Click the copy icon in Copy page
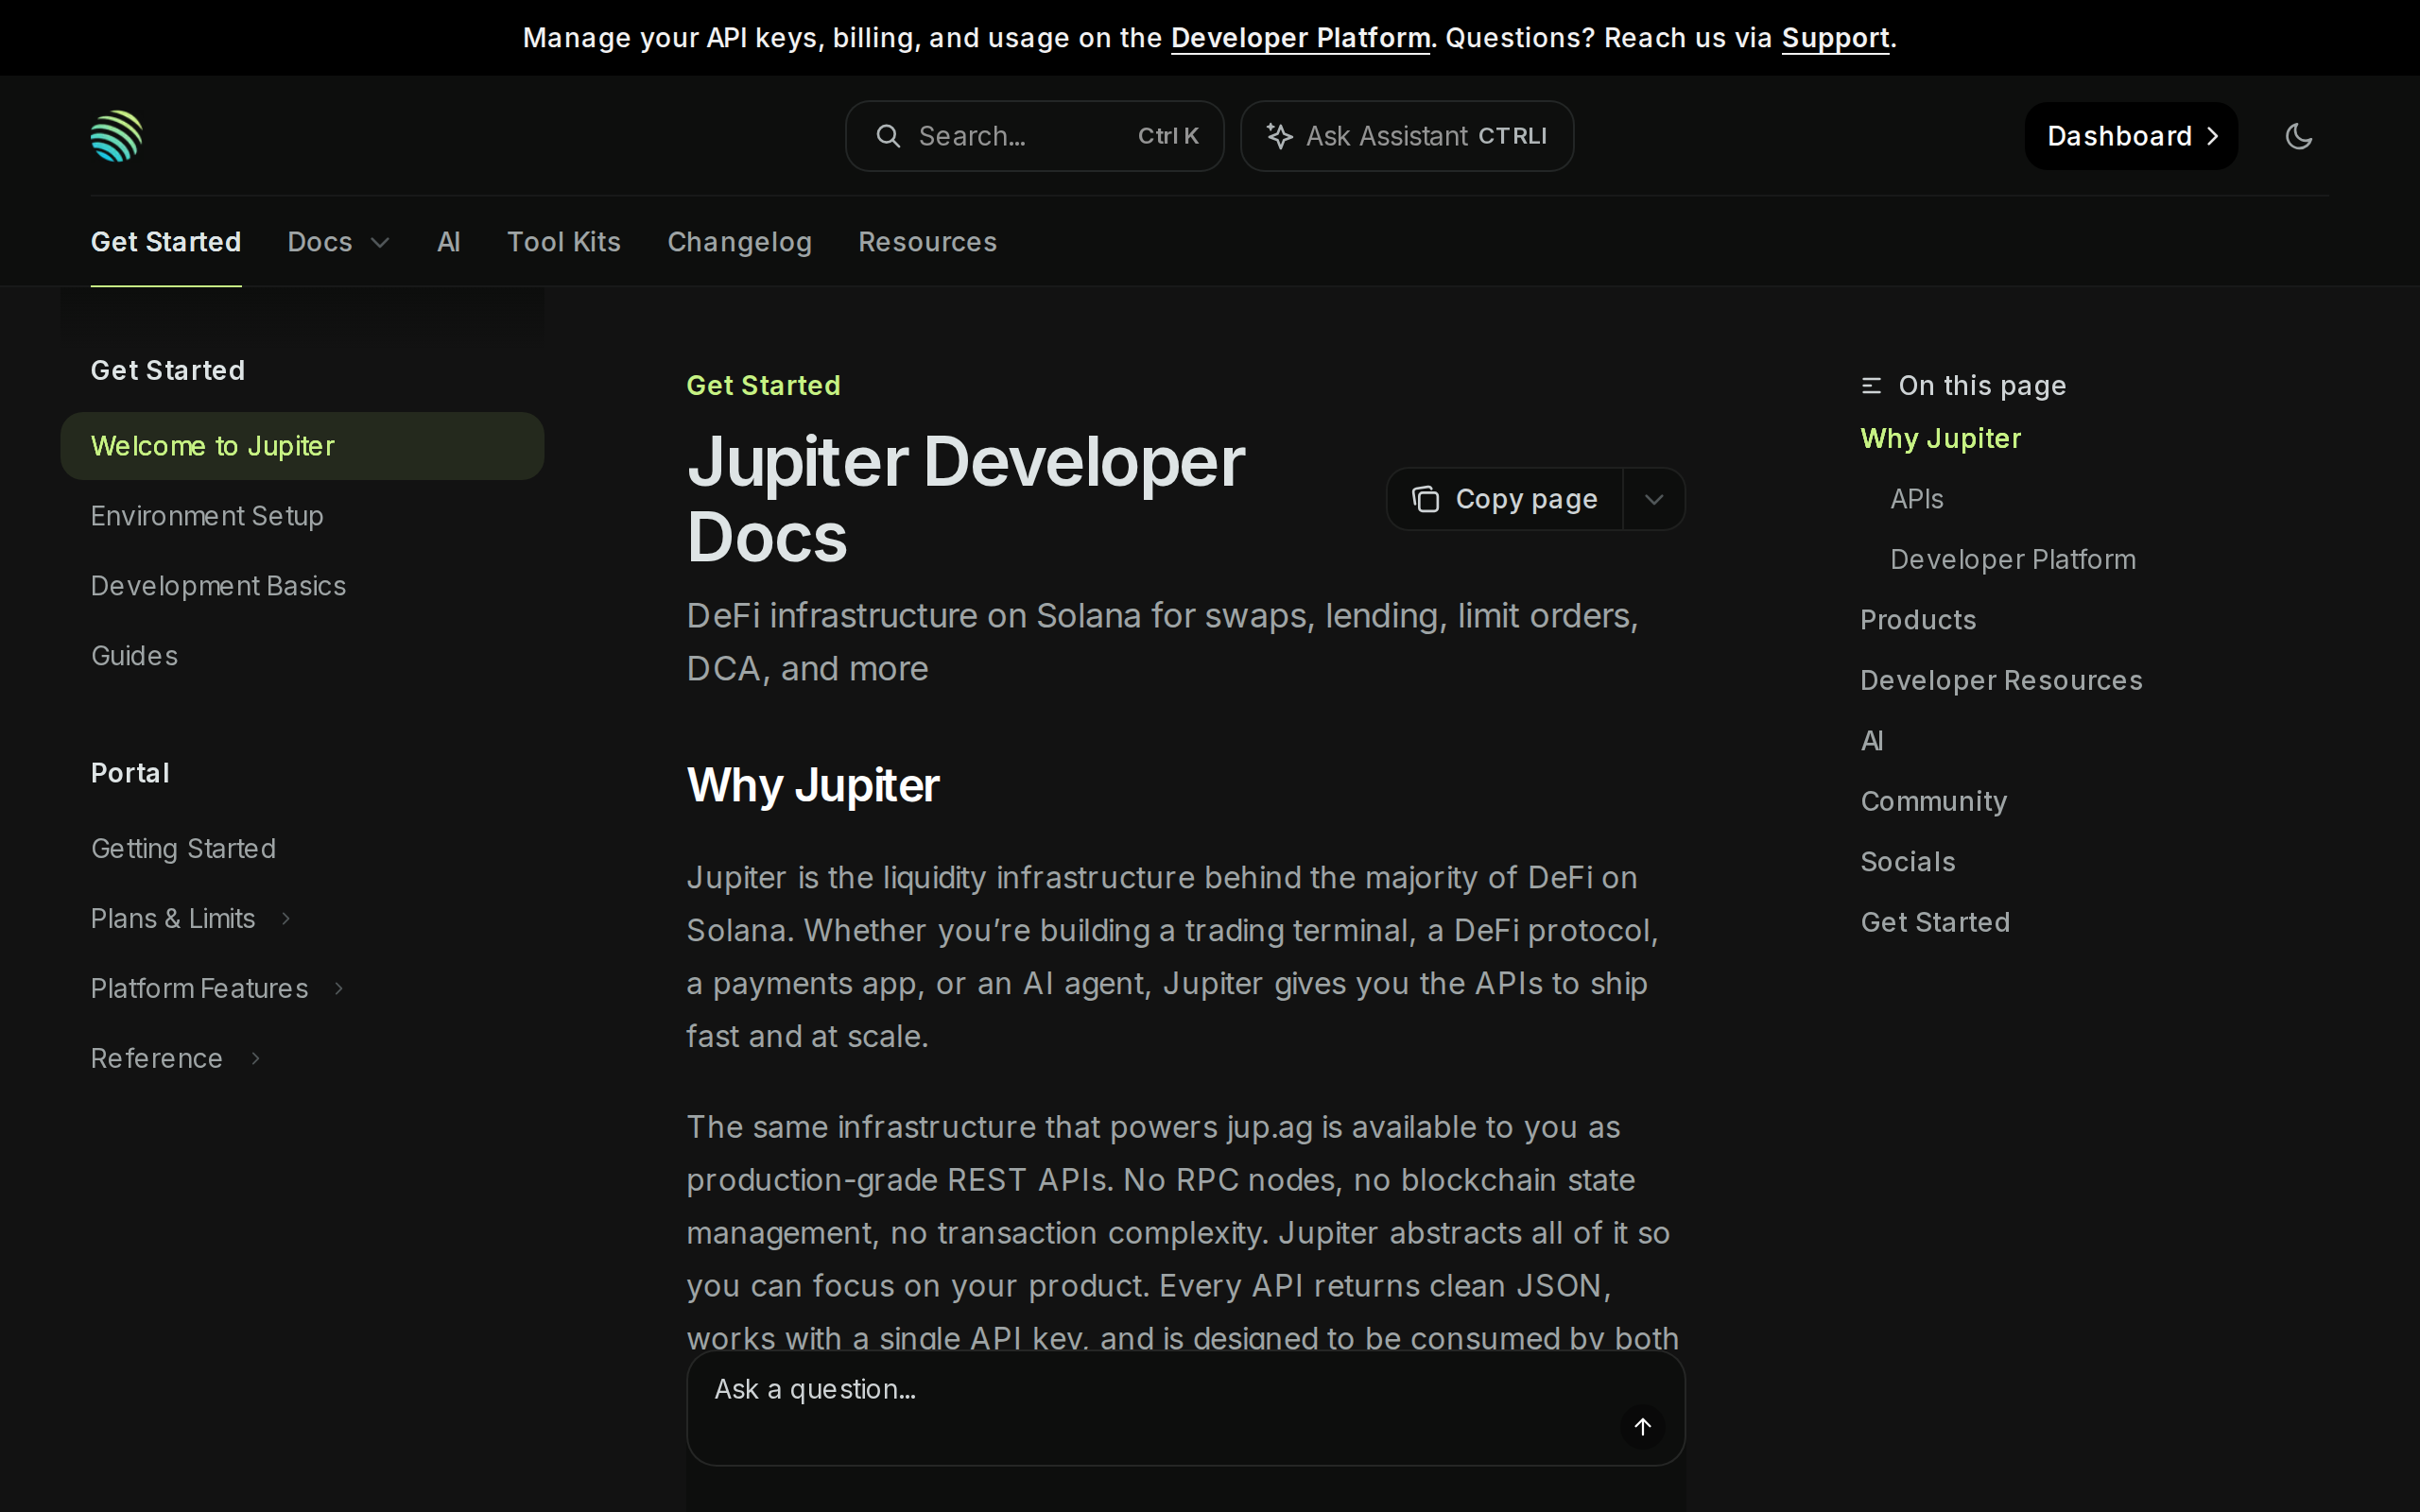Viewport: 2420px width, 1512px height. coord(1425,499)
